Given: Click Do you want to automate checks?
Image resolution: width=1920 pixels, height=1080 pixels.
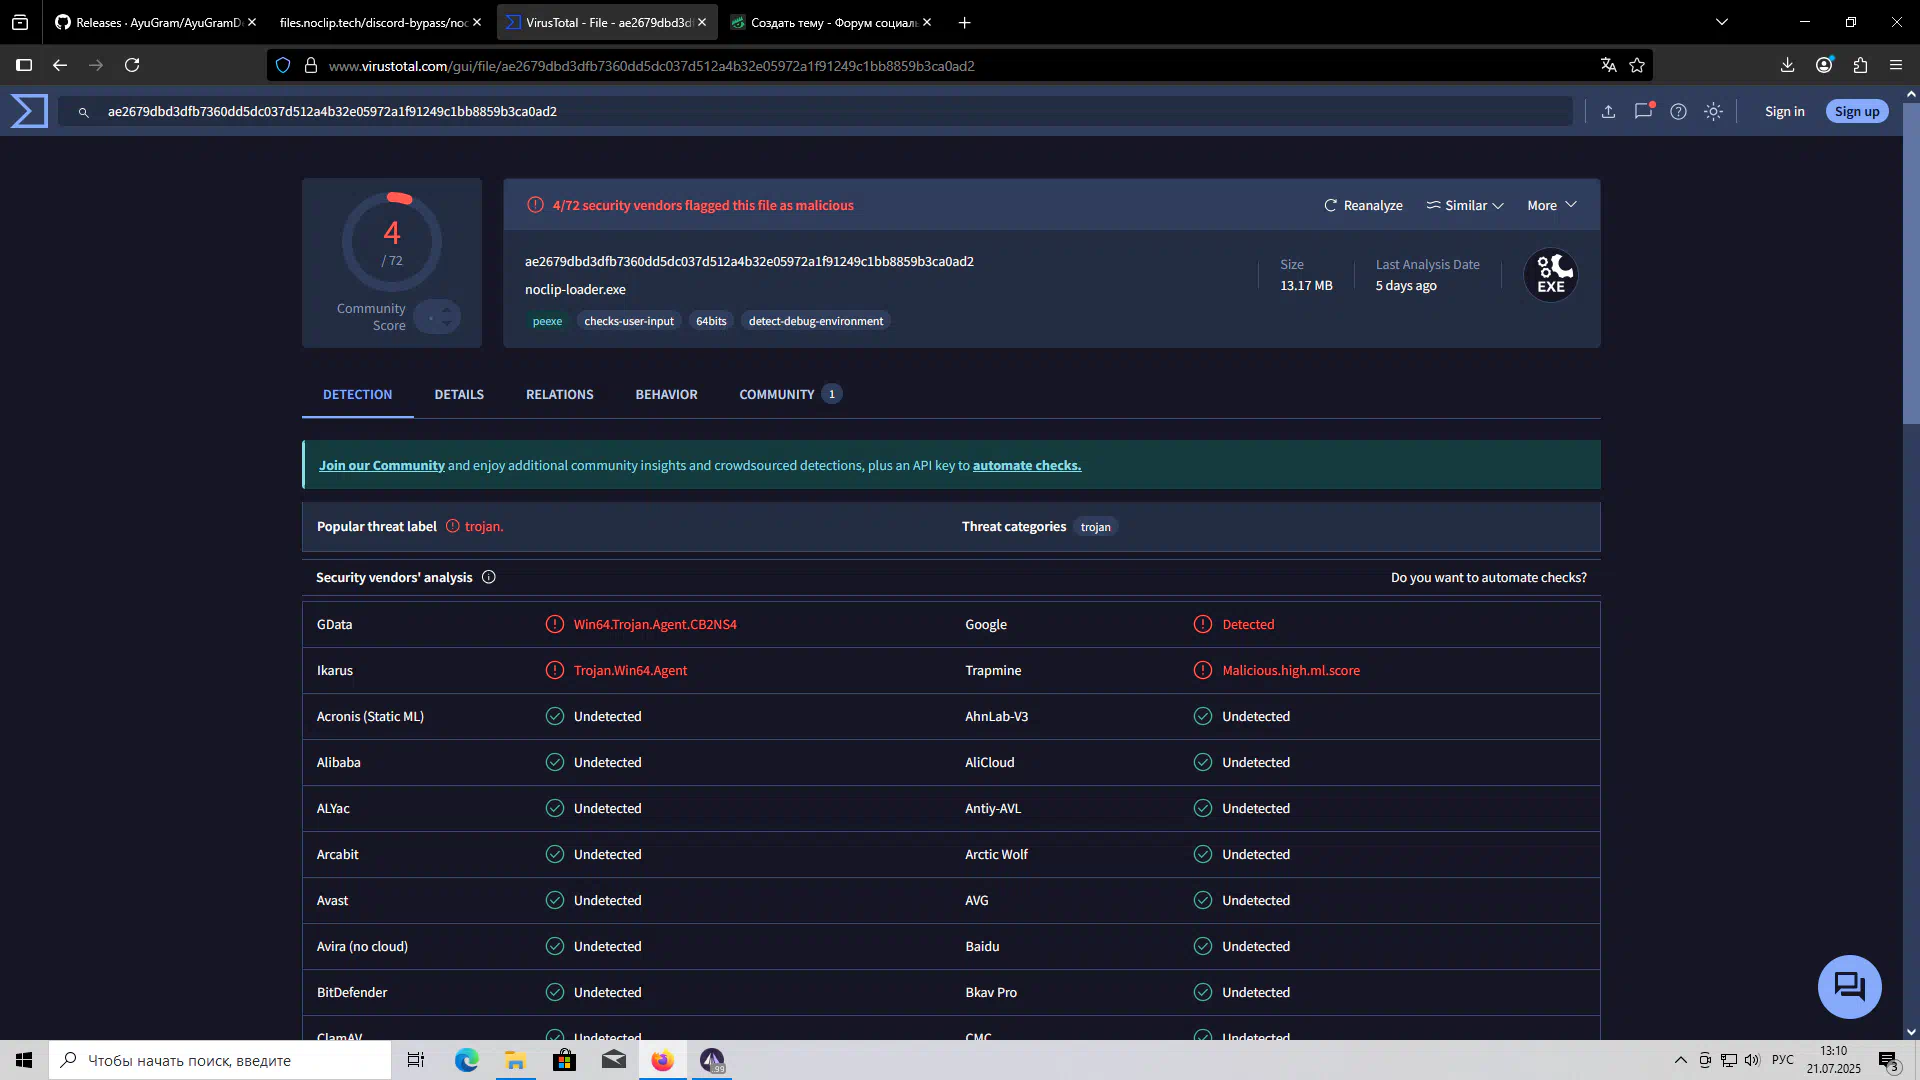Looking at the screenshot, I should point(1488,578).
